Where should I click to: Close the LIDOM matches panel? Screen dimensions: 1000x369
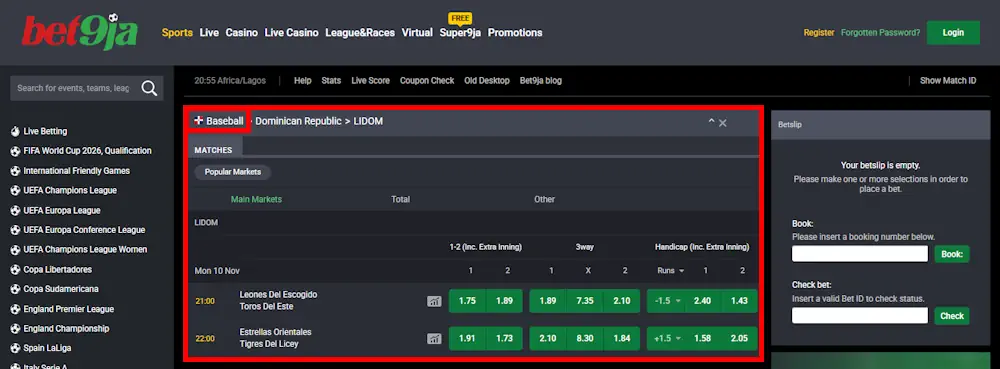point(723,122)
